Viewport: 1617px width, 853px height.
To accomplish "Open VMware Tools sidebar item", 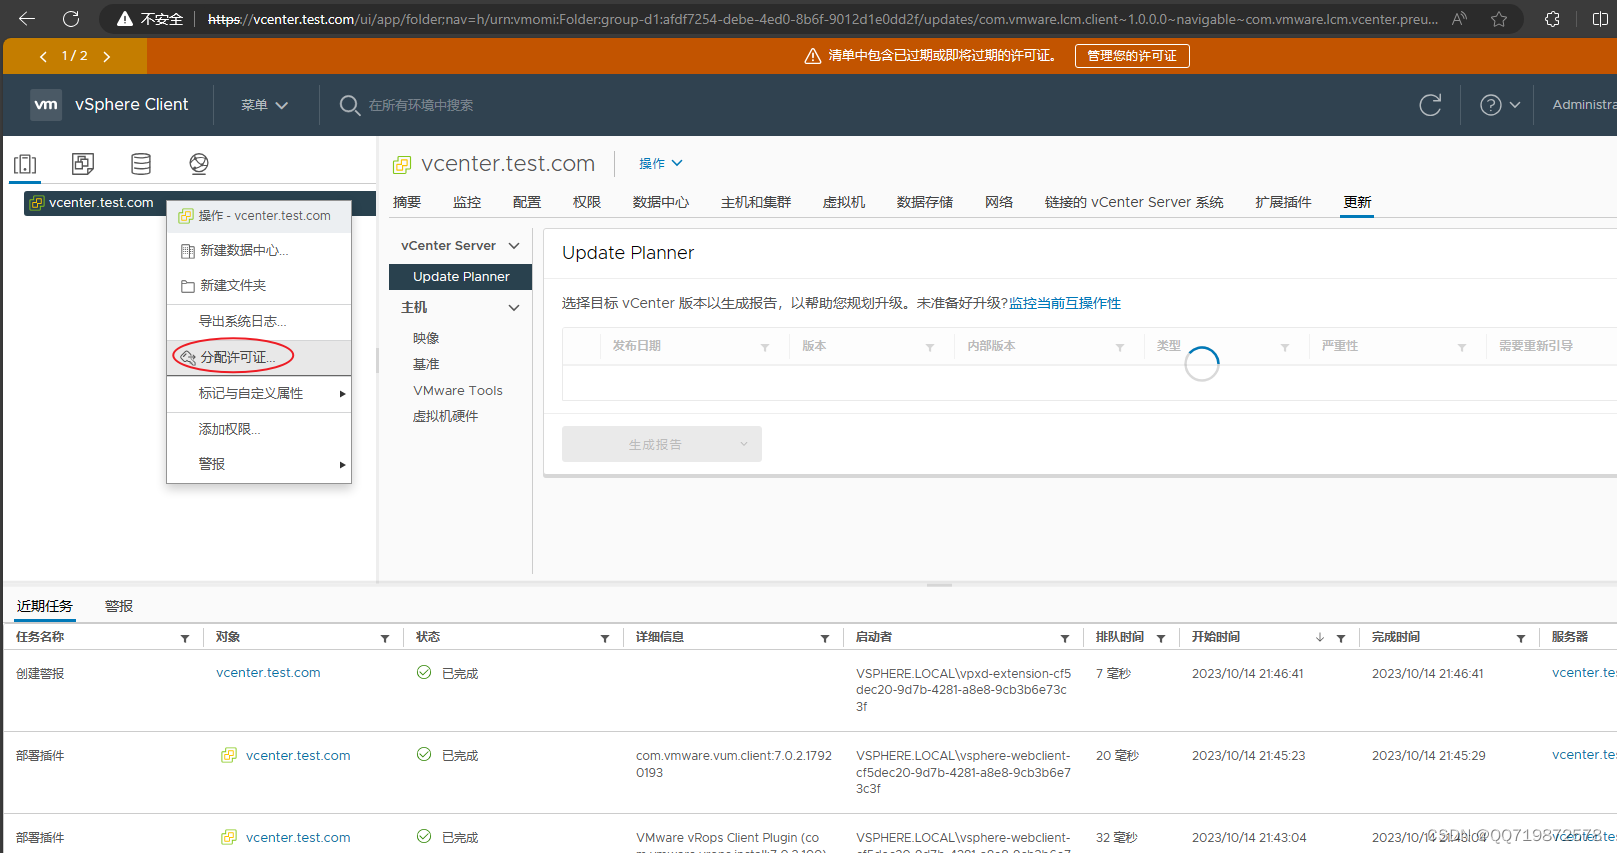I will [x=458, y=390].
